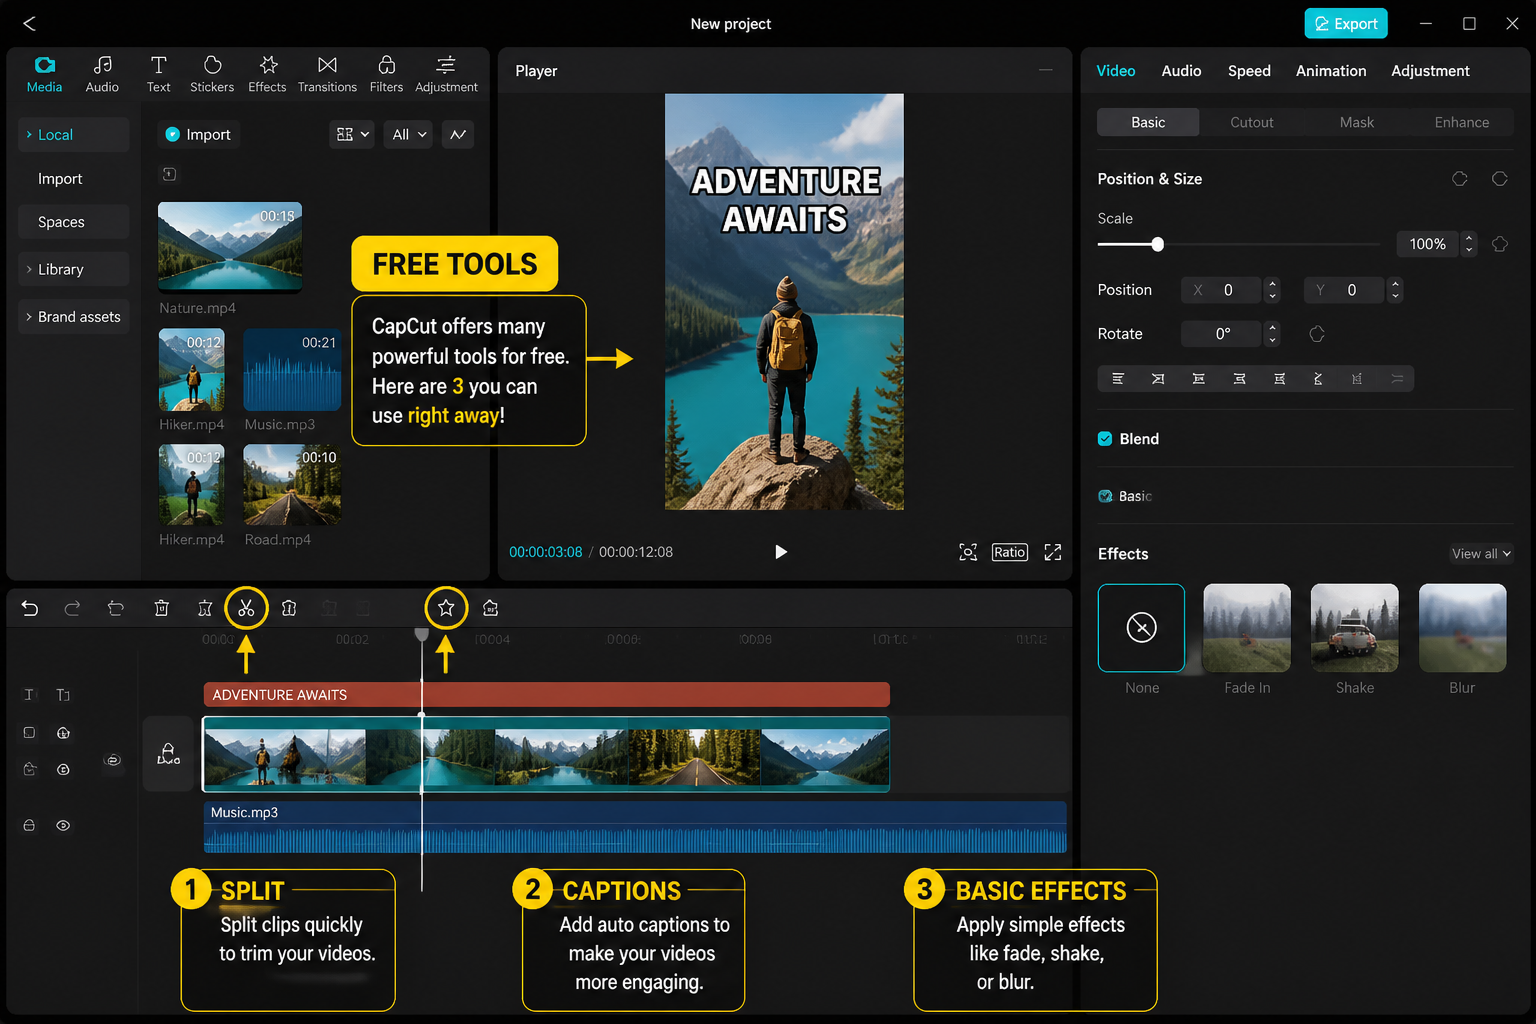Open the Media panel tab
The width and height of the screenshot is (1536, 1024).
(x=44, y=75)
